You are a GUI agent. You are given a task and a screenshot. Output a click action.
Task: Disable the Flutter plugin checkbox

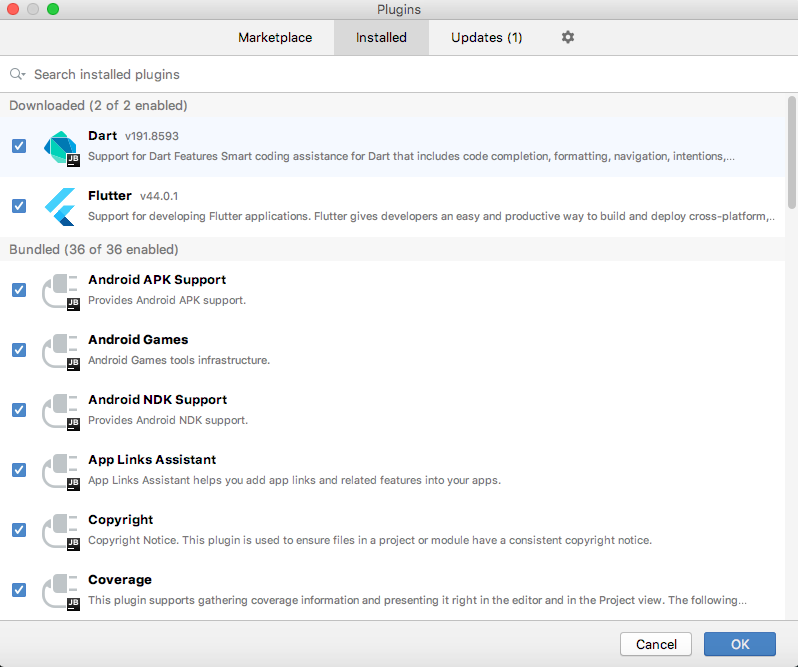tap(19, 206)
